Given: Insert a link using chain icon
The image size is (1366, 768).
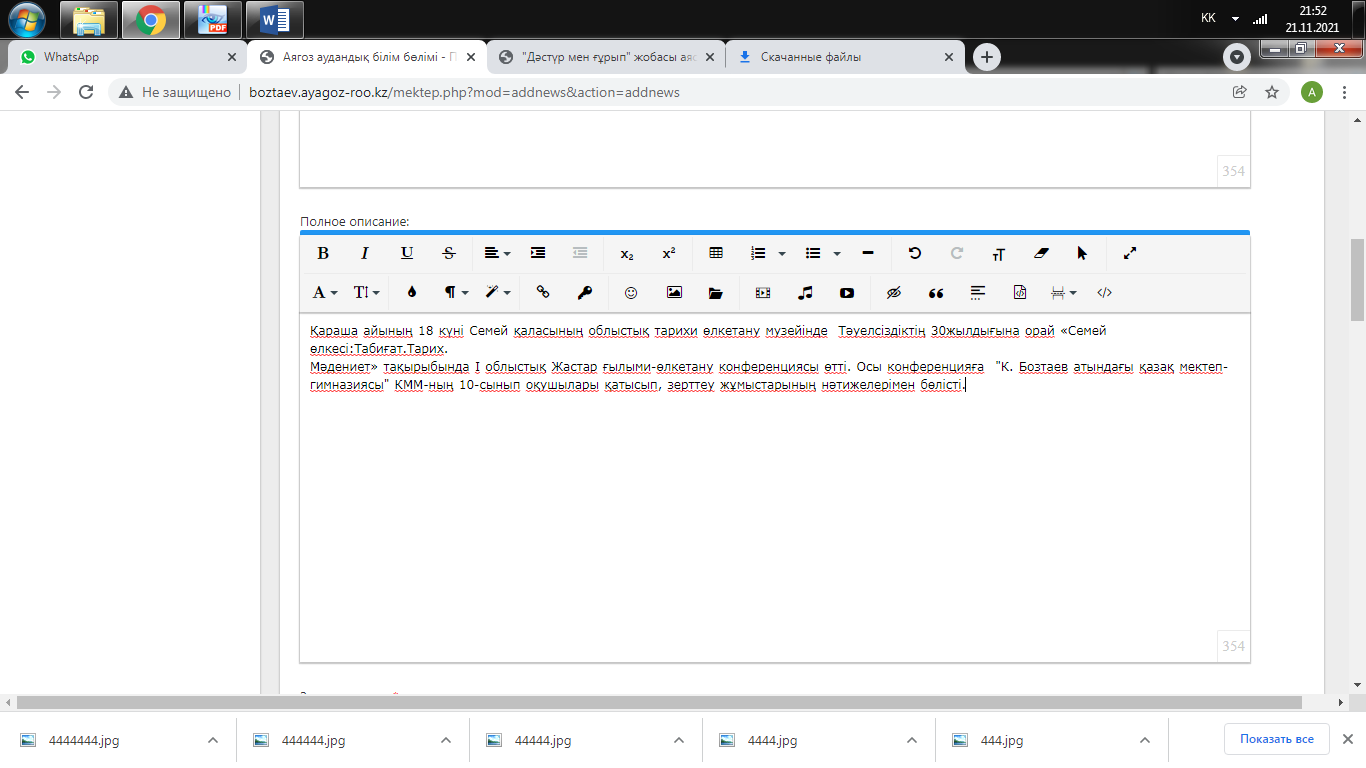Looking at the screenshot, I should pos(543,293).
